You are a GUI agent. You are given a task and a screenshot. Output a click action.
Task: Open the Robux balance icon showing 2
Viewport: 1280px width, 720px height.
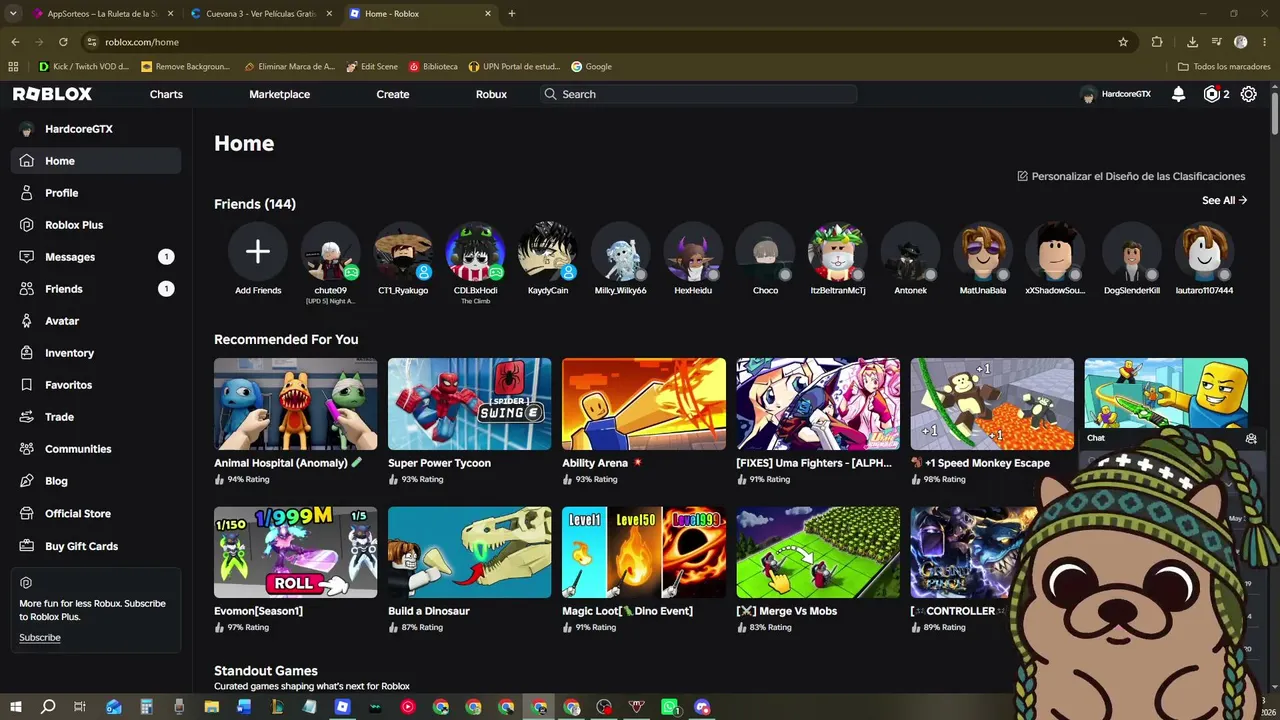[1212, 94]
